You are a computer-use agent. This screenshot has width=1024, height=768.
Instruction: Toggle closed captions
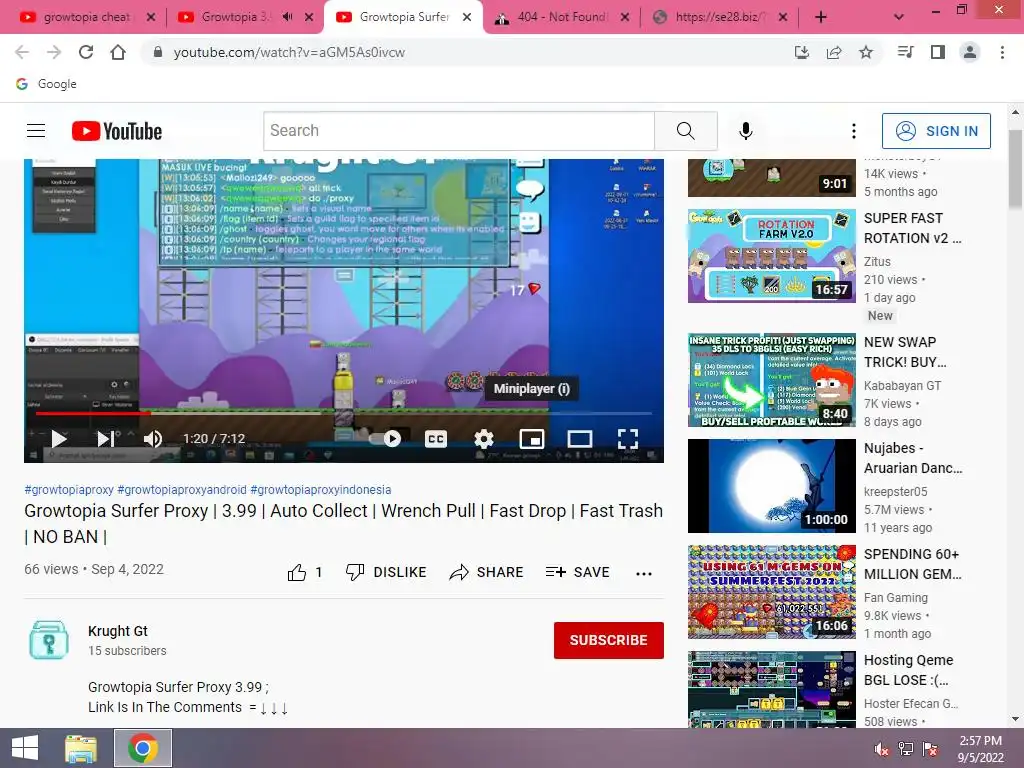436,438
